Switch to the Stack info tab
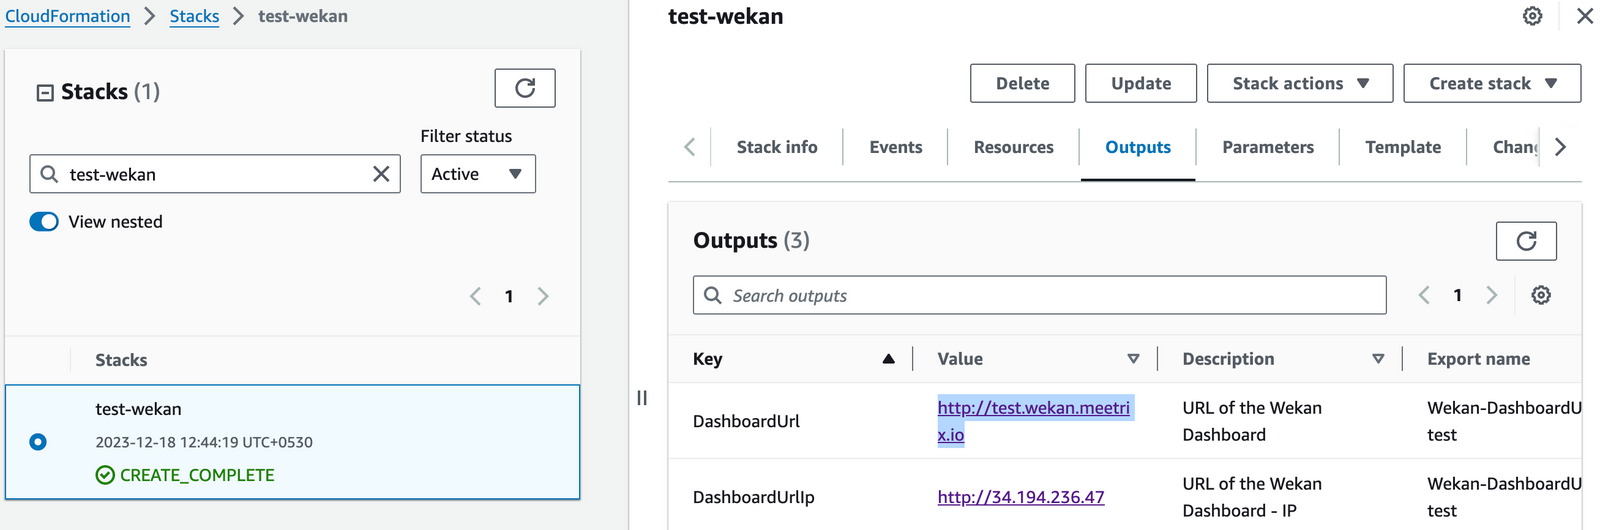Image resolution: width=1600 pixels, height=530 pixels. pyautogui.click(x=777, y=147)
